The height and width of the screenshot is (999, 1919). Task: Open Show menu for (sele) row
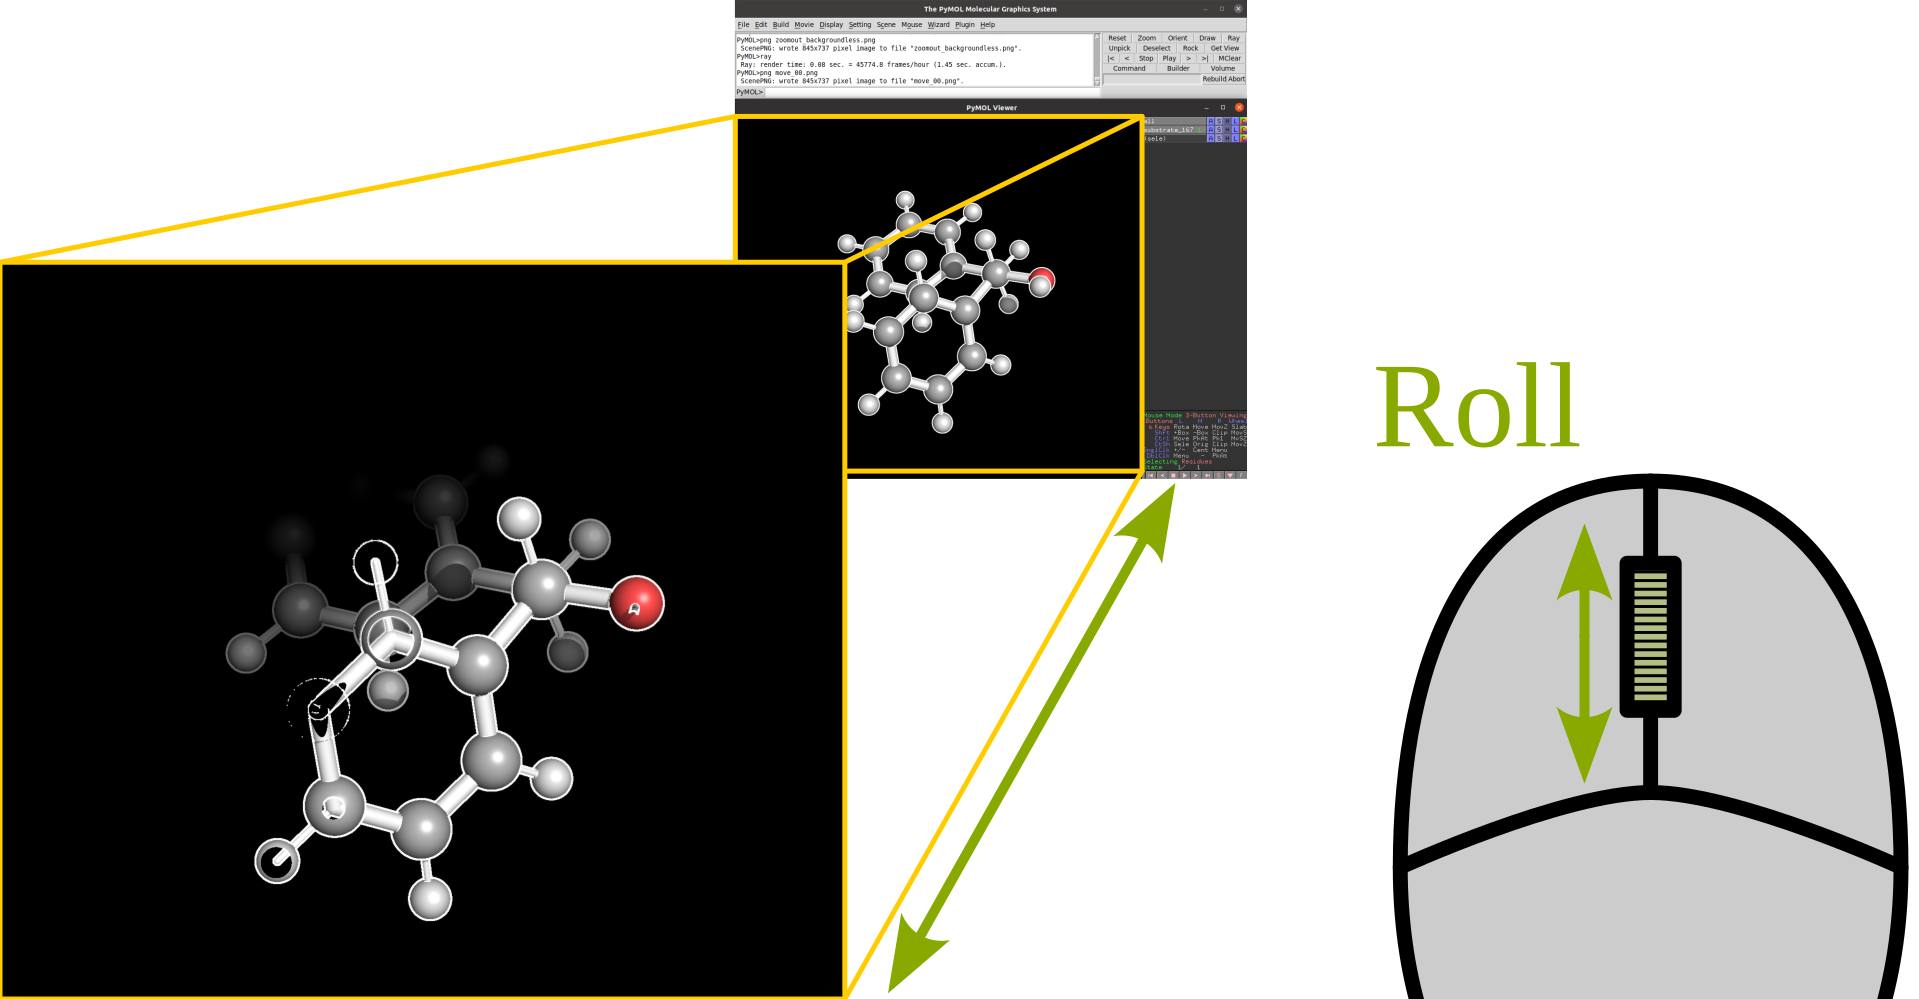(1219, 138)
